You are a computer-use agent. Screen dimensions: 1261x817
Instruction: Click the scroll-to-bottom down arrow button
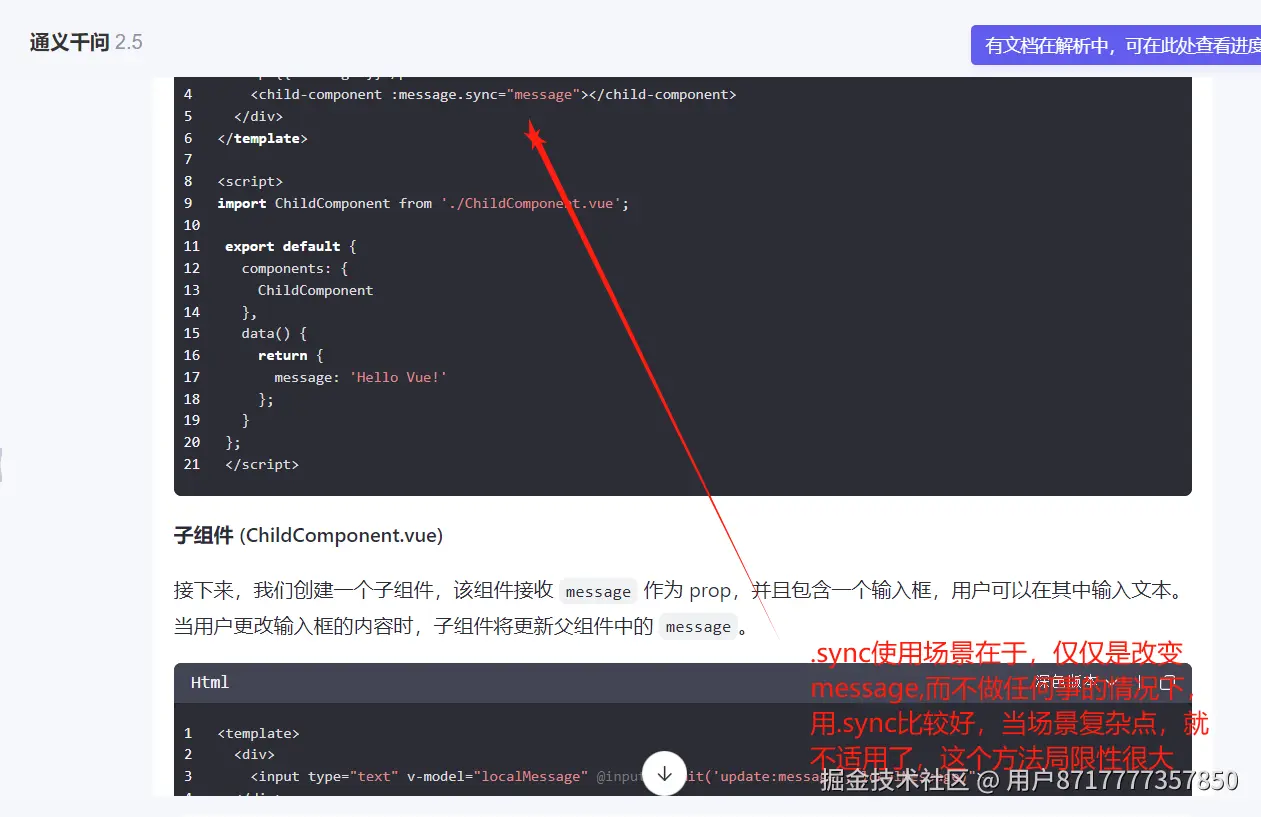(x=665, y=773)
